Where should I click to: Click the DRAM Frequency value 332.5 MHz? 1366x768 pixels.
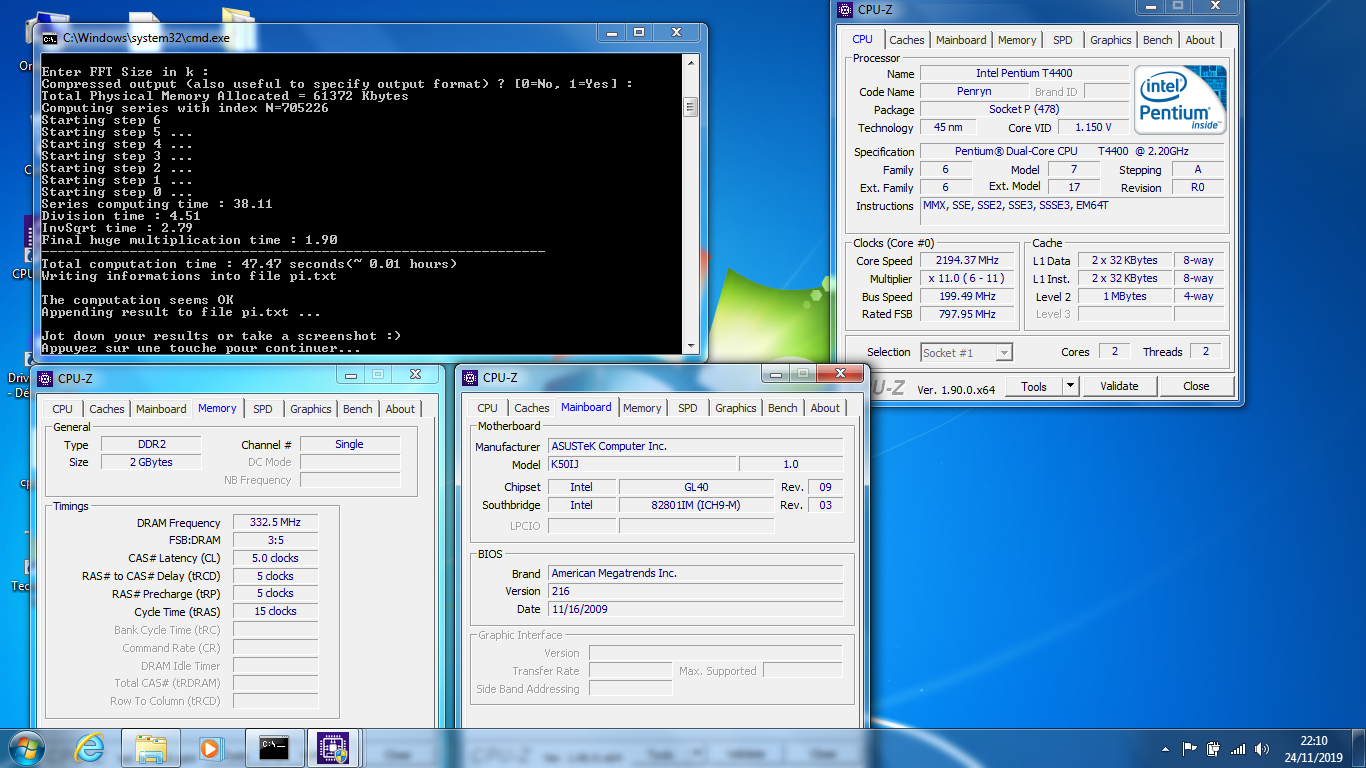click(x=276, y=523)
